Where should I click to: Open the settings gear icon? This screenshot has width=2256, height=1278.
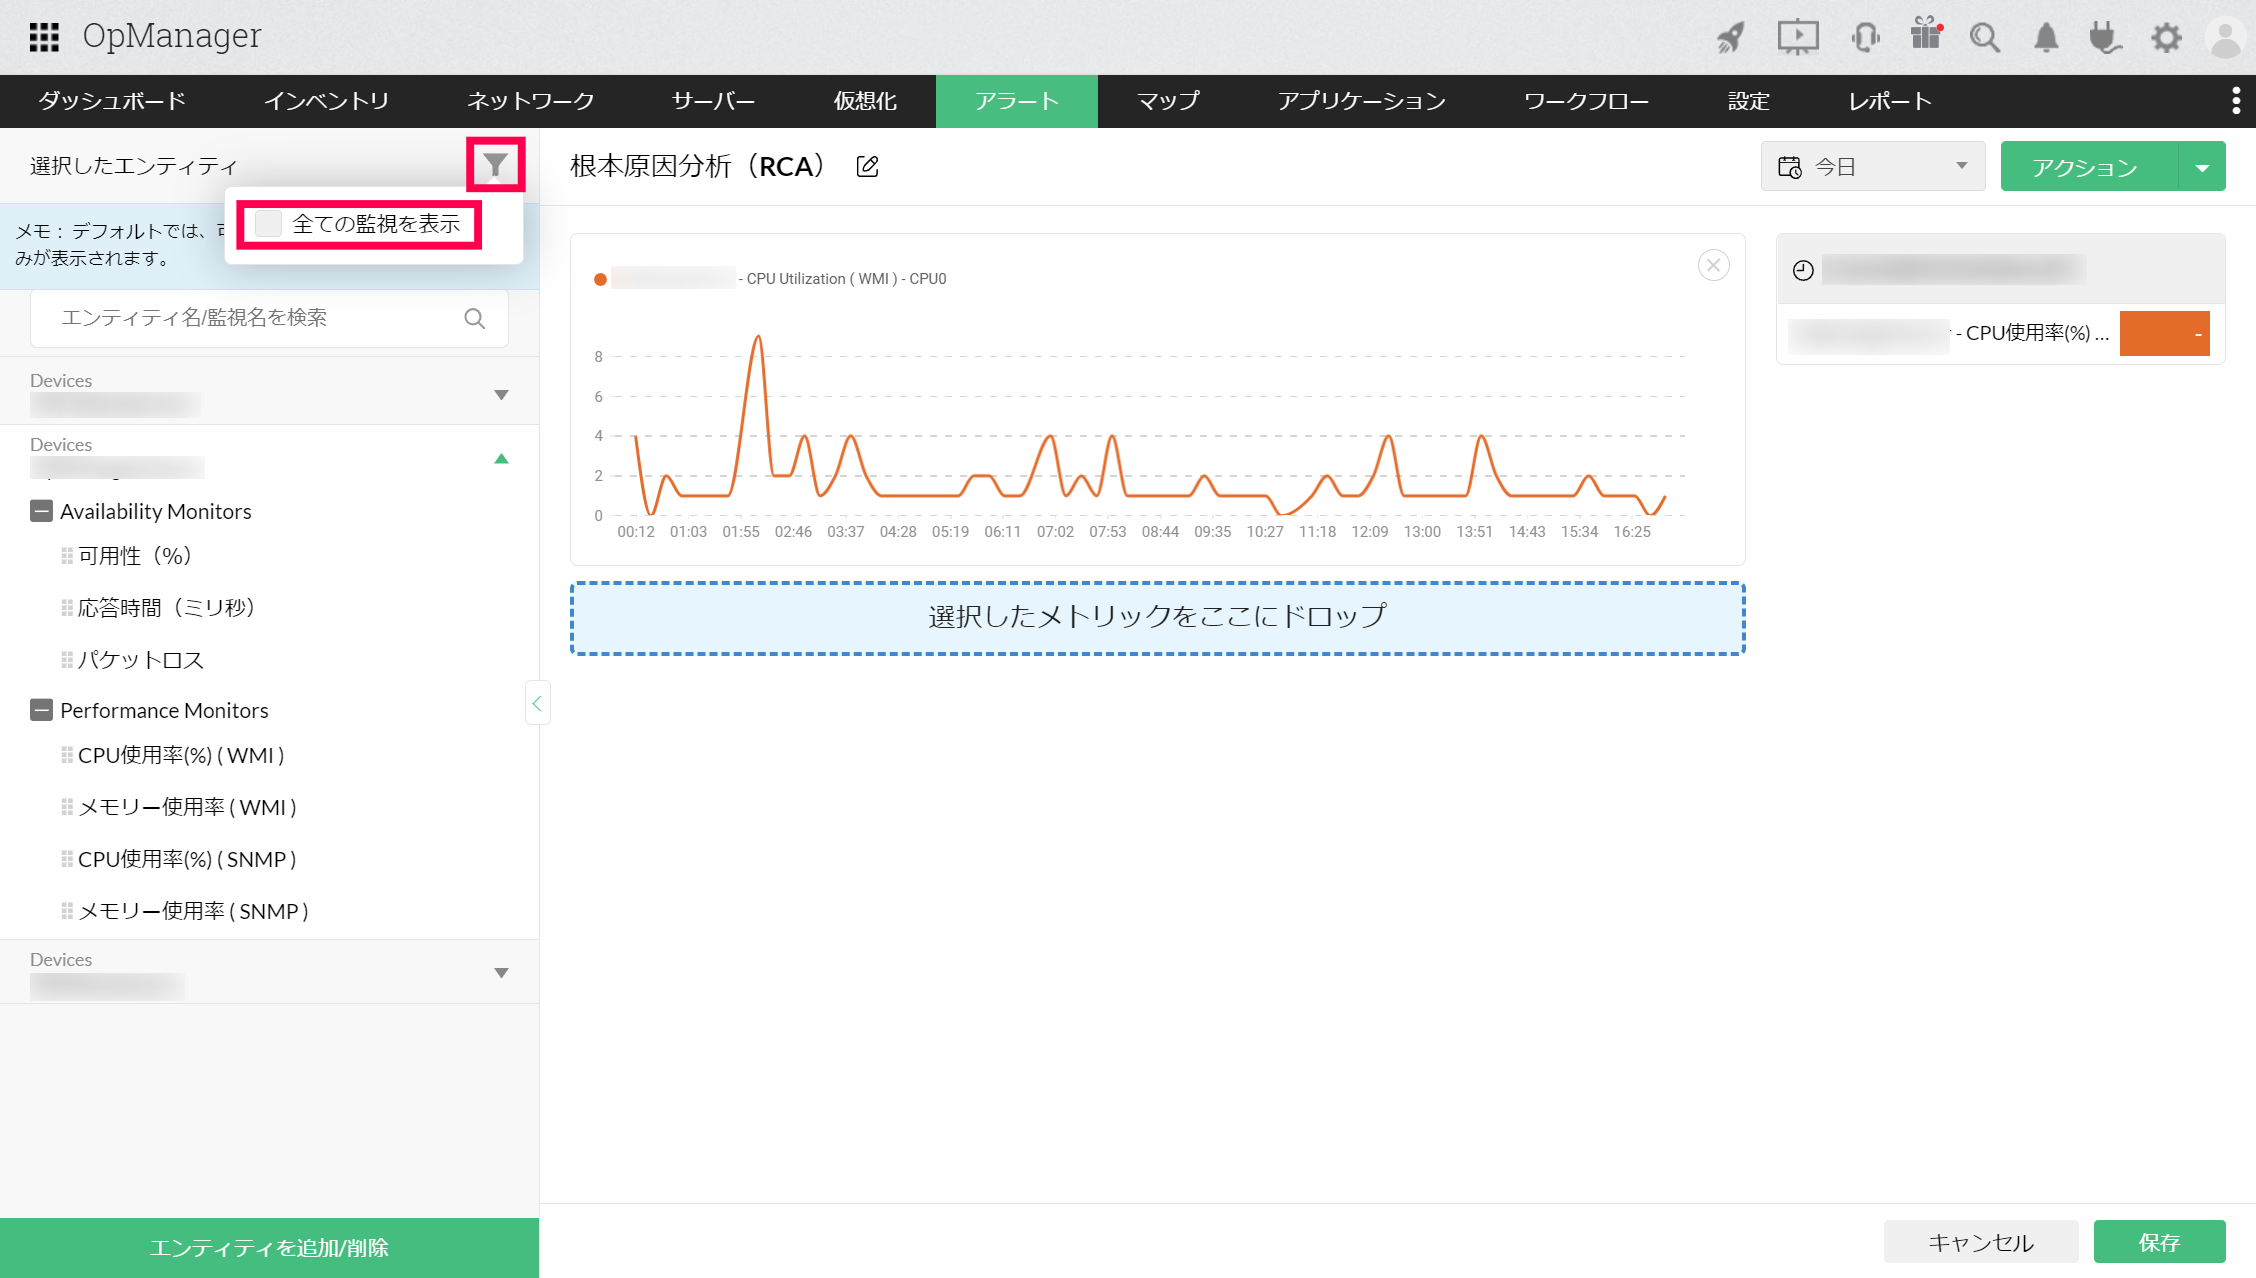point(2166,38)
